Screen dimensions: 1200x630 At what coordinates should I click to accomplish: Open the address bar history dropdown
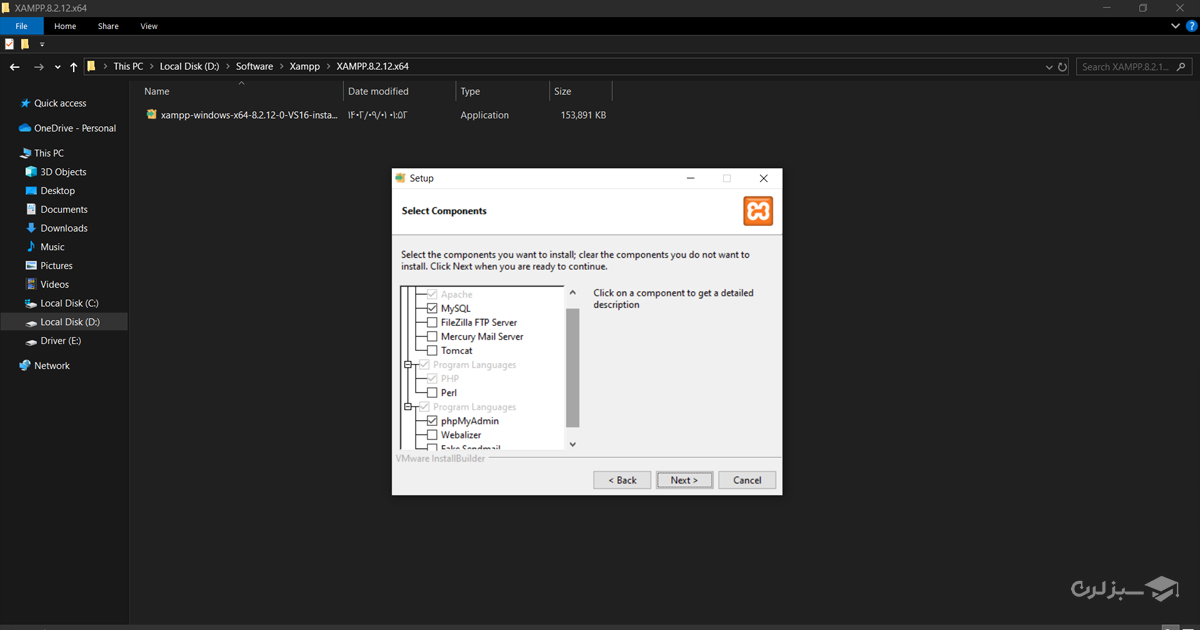pos(1048,67)
